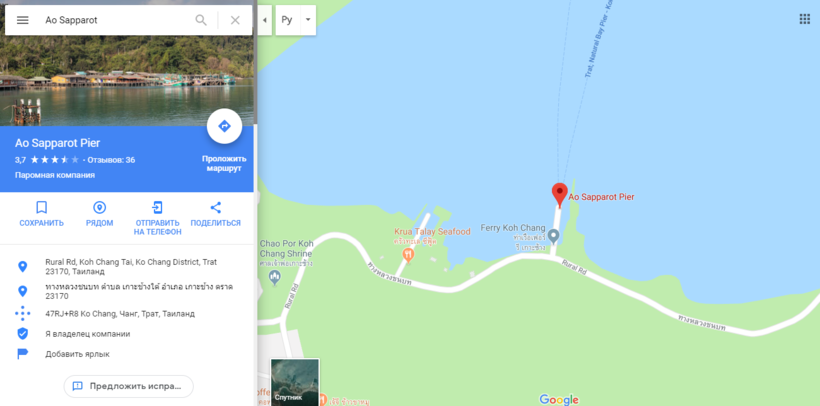Save place with the bookmark icon
Screen dimensions: 820x406
(x=41, y=208)
